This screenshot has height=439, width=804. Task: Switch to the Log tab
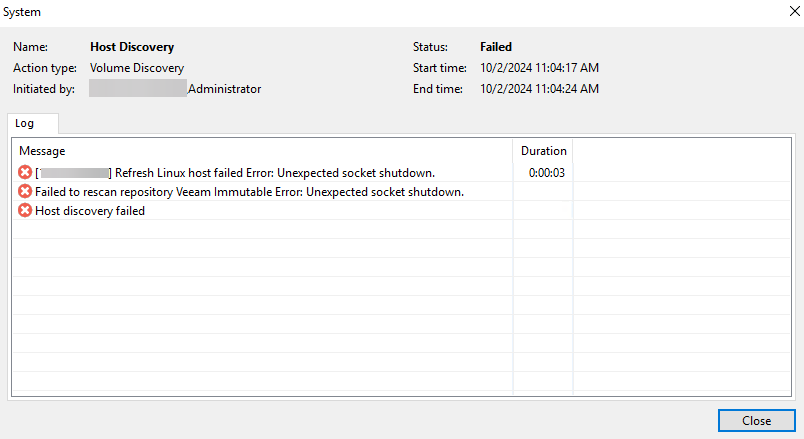pos(25,123)
